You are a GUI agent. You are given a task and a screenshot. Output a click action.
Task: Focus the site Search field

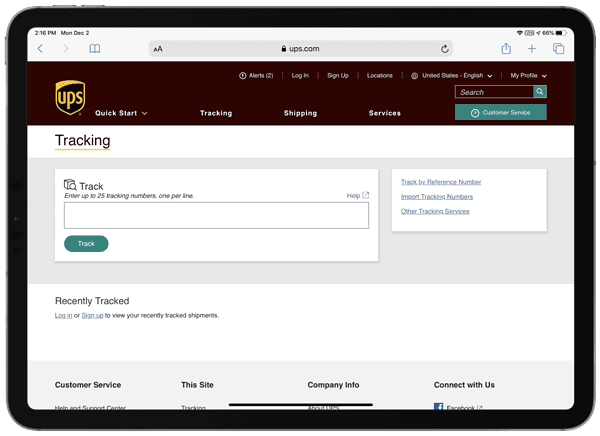(494, 92)
